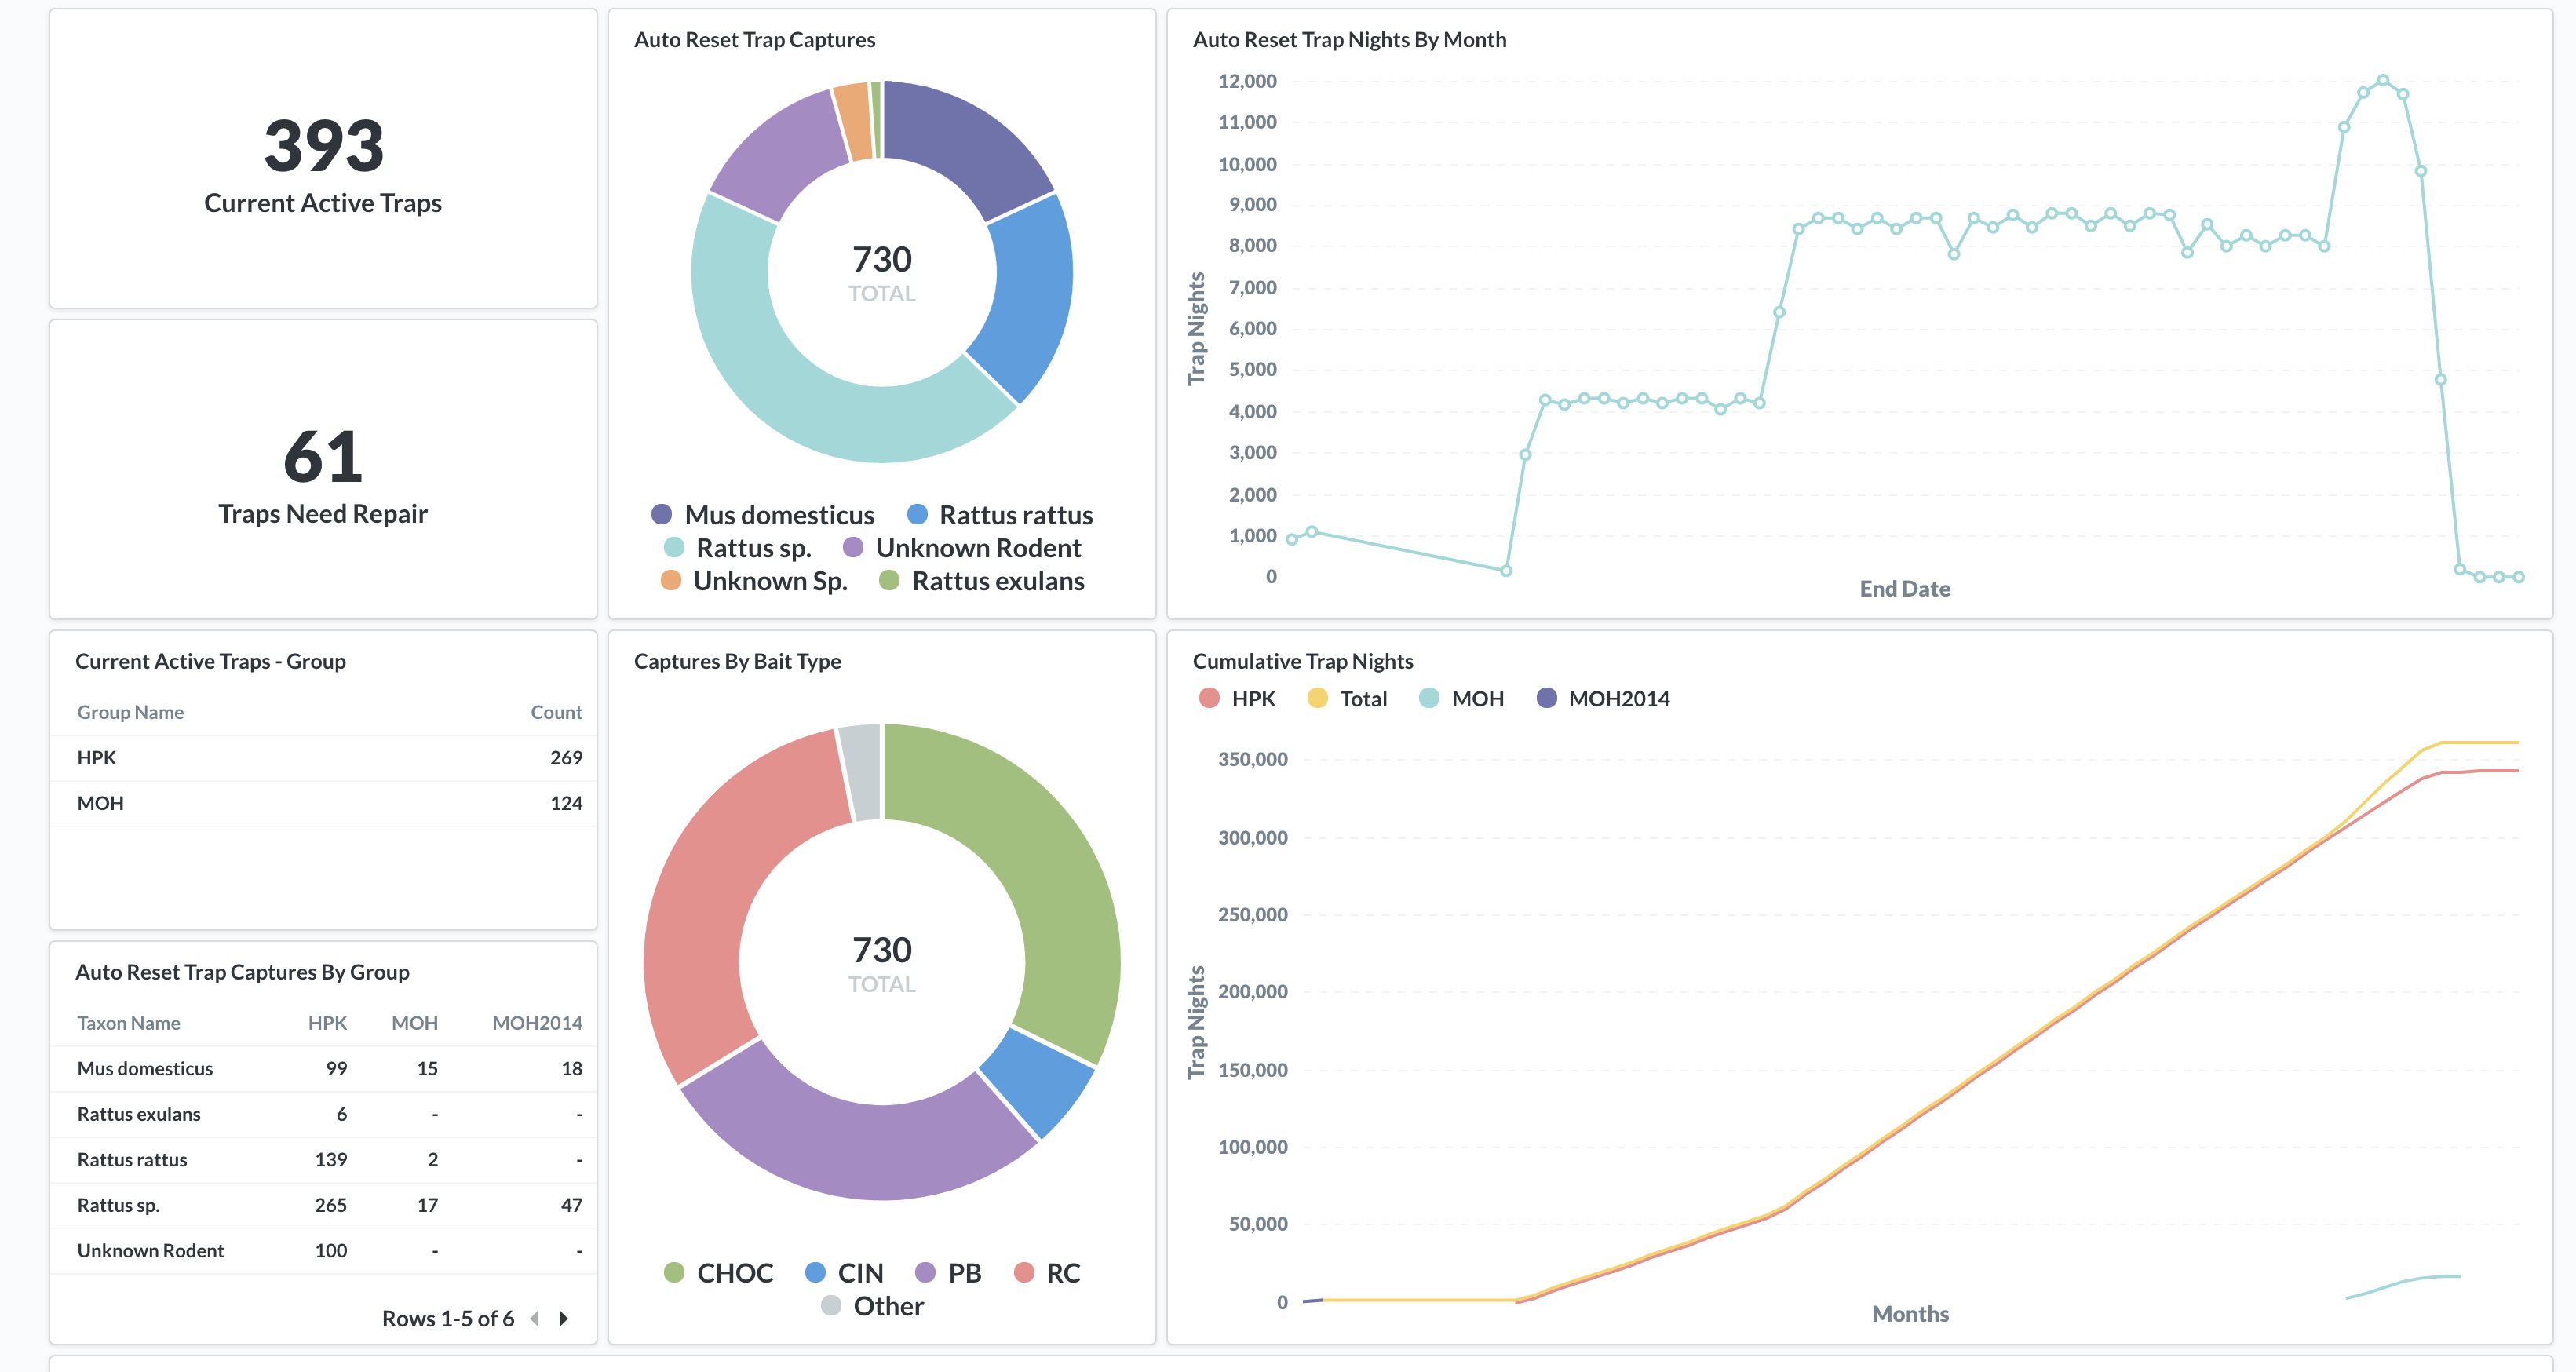Go to previous page of captures table
The image size is (2576, 1372).
[535, 1318]
